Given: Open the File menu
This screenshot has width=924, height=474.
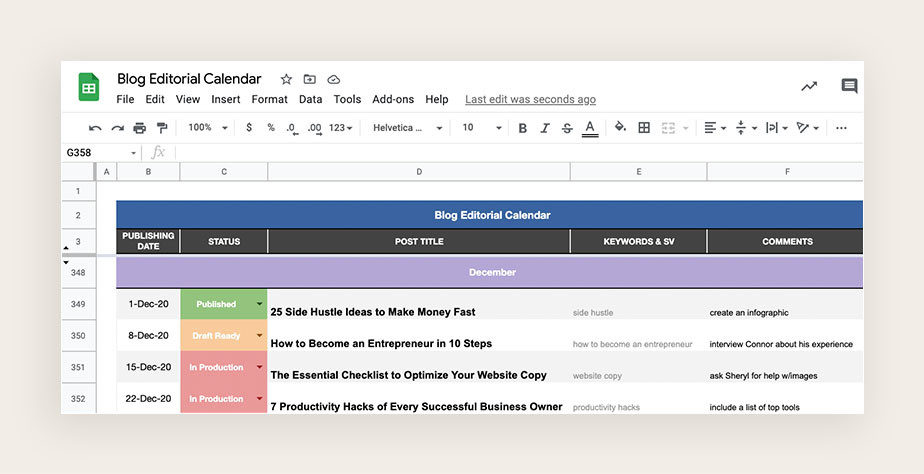Looking at the screenshot, I should 125,99.
